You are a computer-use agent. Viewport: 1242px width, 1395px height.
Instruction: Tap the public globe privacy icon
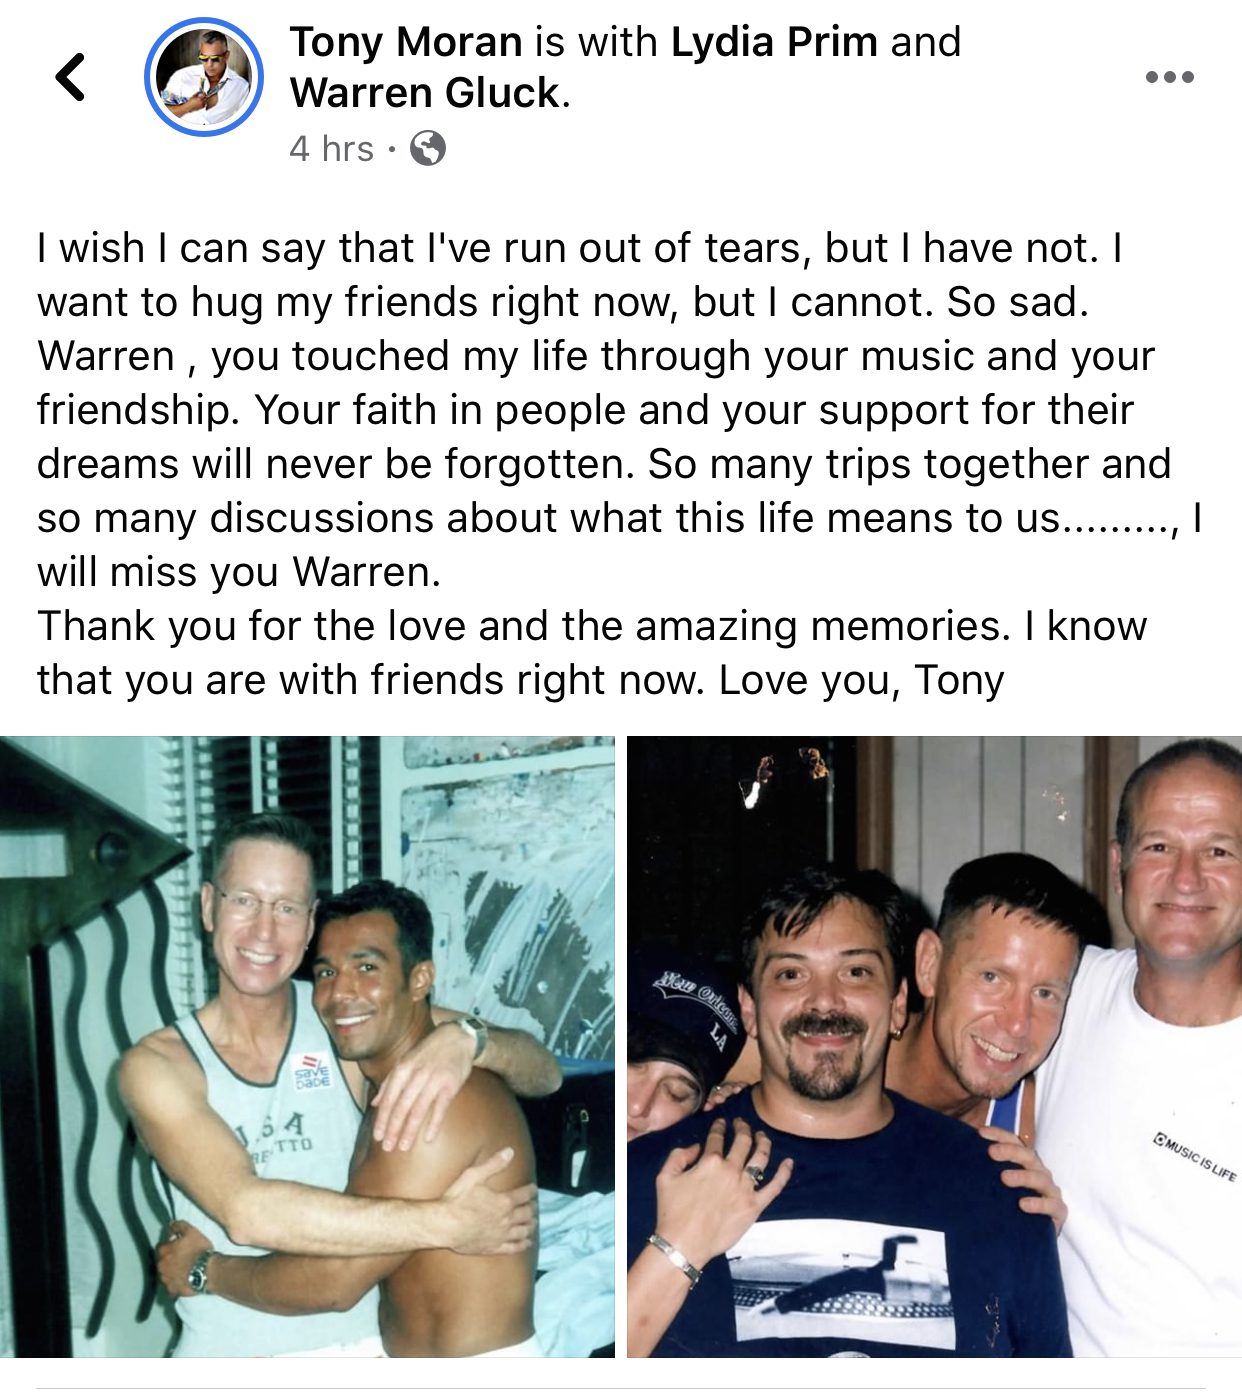point(427,149)
